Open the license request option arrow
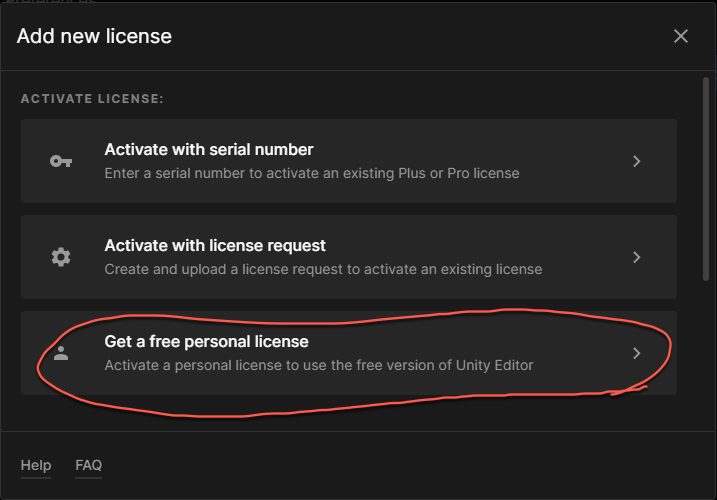717x500 pixels. click(637, 257)
